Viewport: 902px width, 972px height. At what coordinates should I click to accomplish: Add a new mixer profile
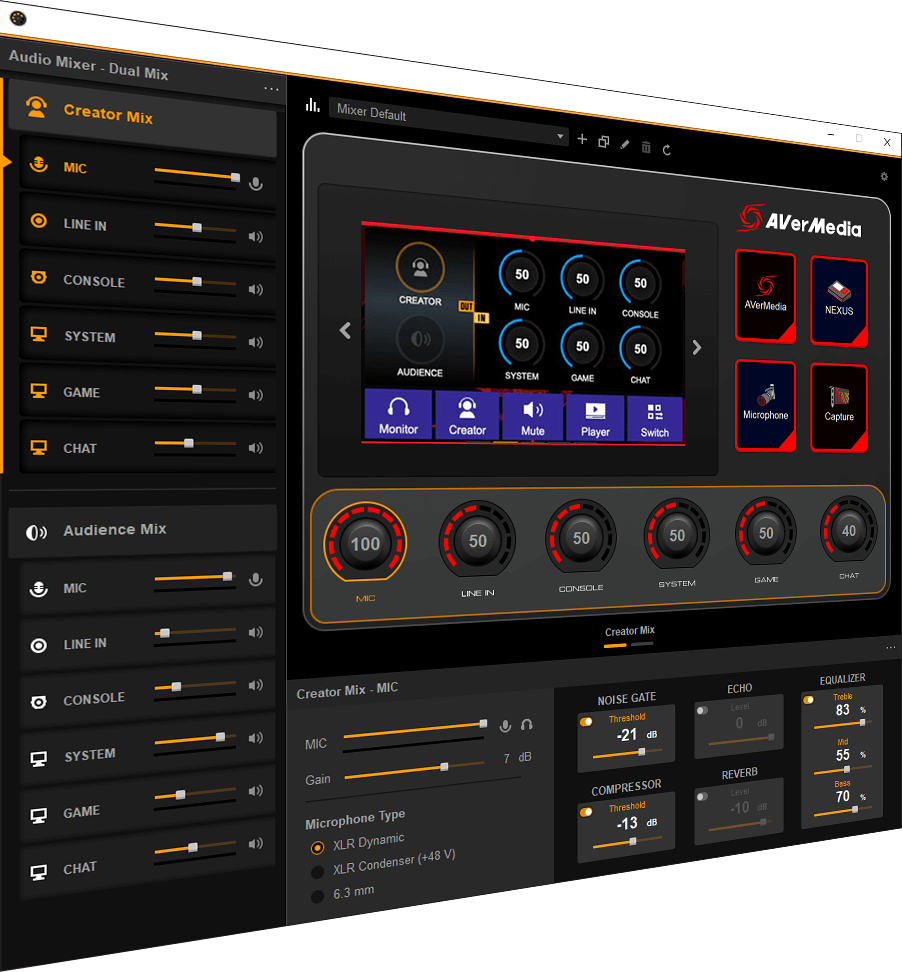tap(582, 141)
